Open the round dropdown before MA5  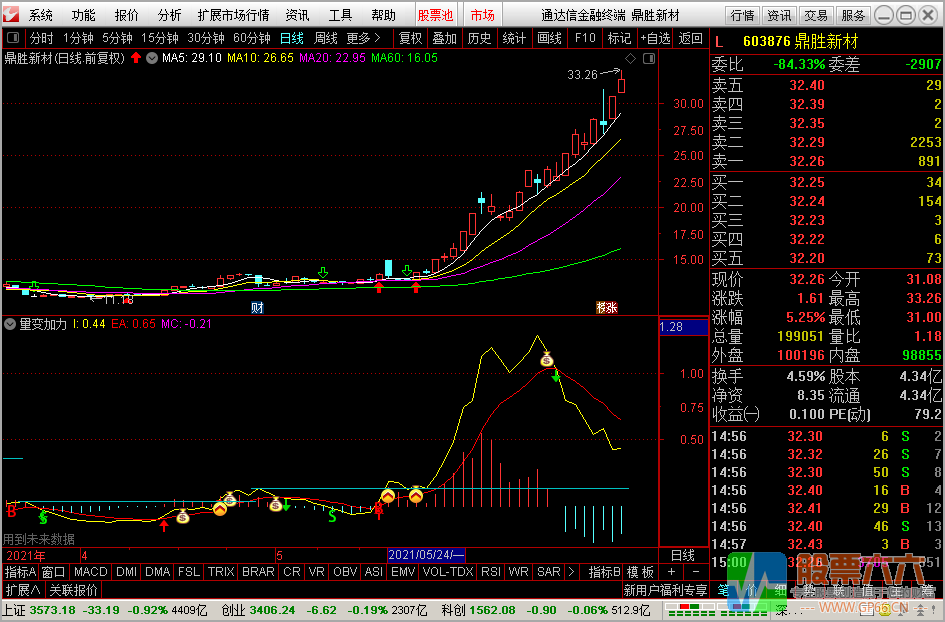click(x=152, y=58)
